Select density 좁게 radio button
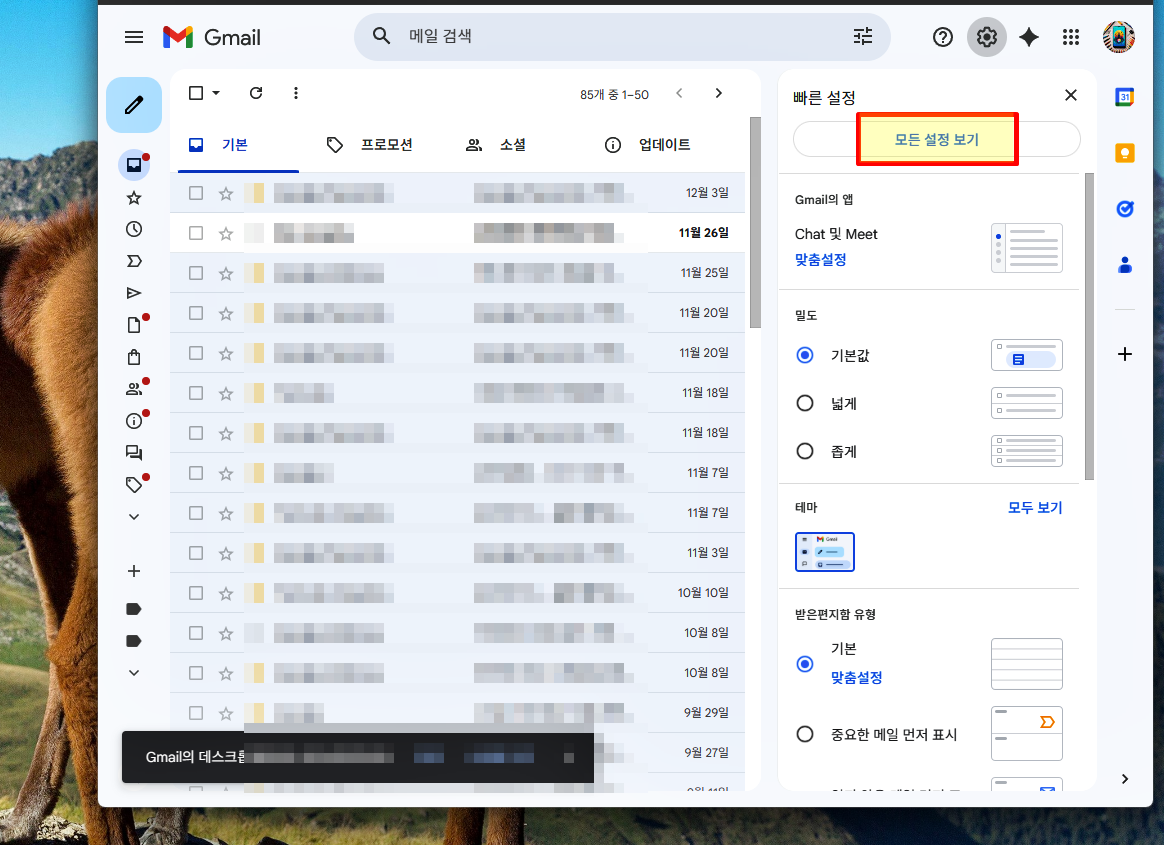This screenshot has width=1164, height=845. (x=805, y=451)
